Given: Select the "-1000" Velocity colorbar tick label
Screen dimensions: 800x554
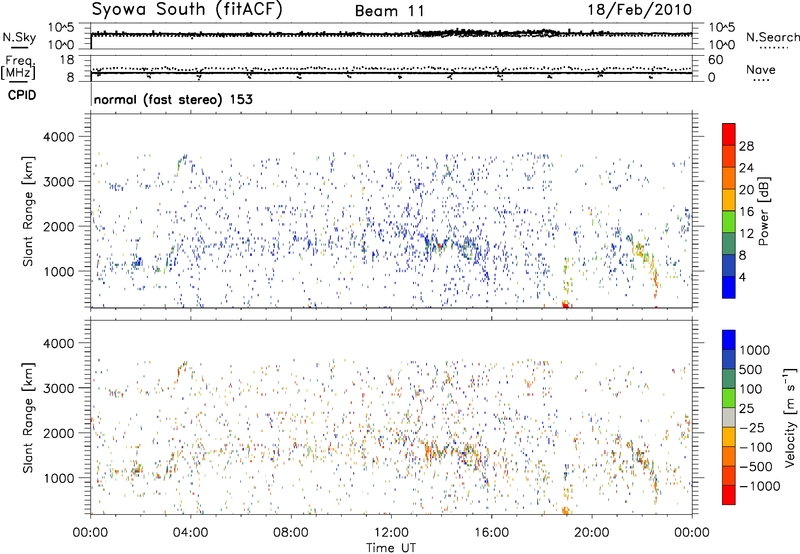Looking at the screenshot, I should 759,486.
